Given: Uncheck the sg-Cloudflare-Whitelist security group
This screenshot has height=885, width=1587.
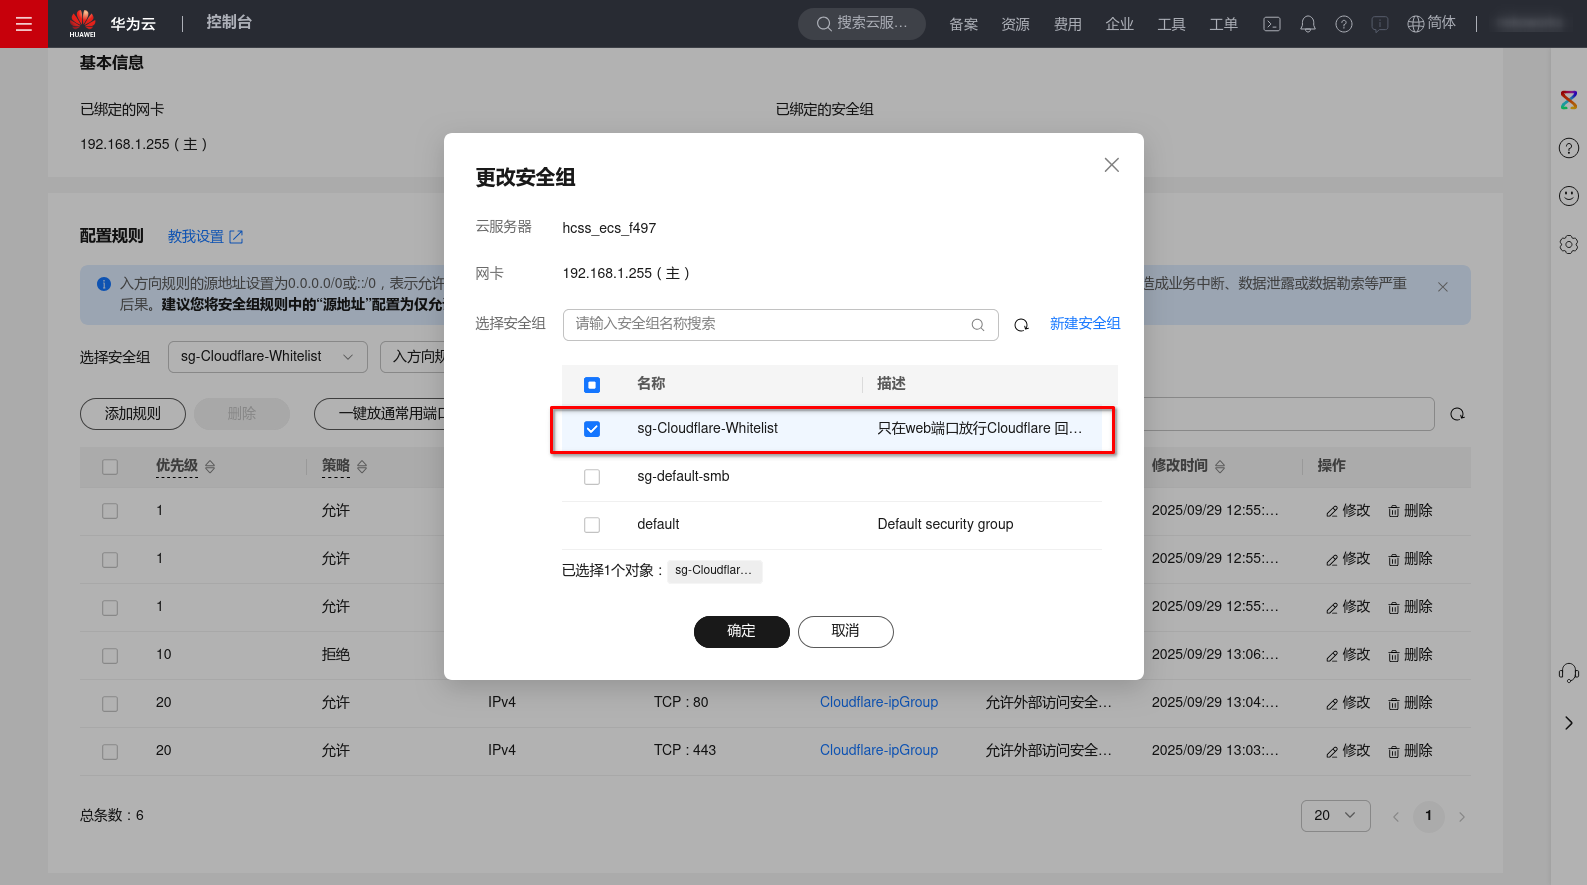Looking at the screenshot, I should tap(592, 429).
